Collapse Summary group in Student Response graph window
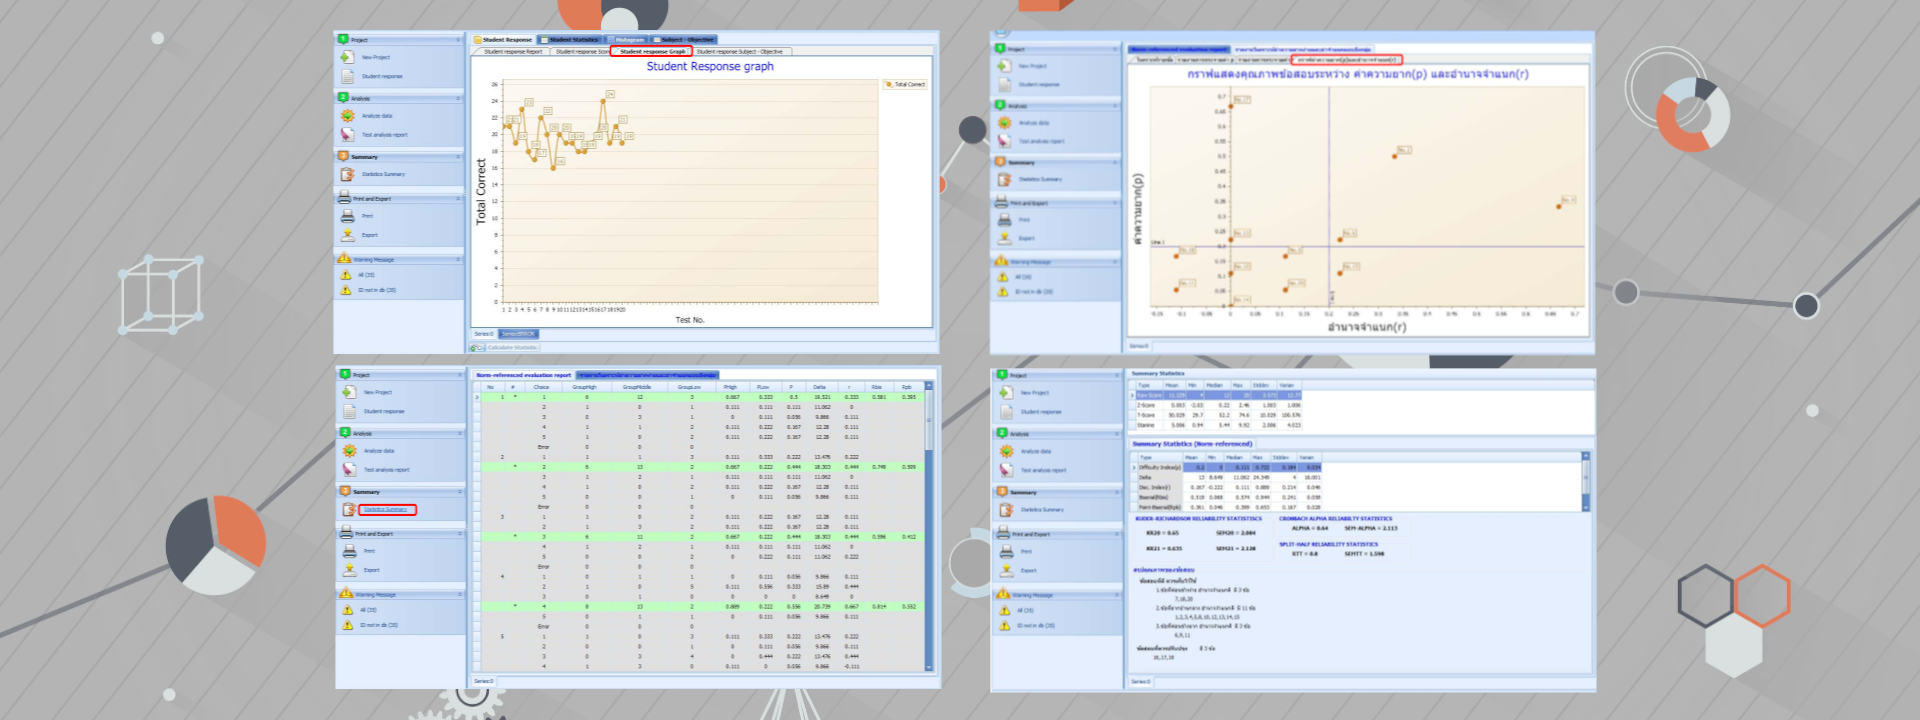The height and width of the screenshot is (720, 1920). point(458,157)
